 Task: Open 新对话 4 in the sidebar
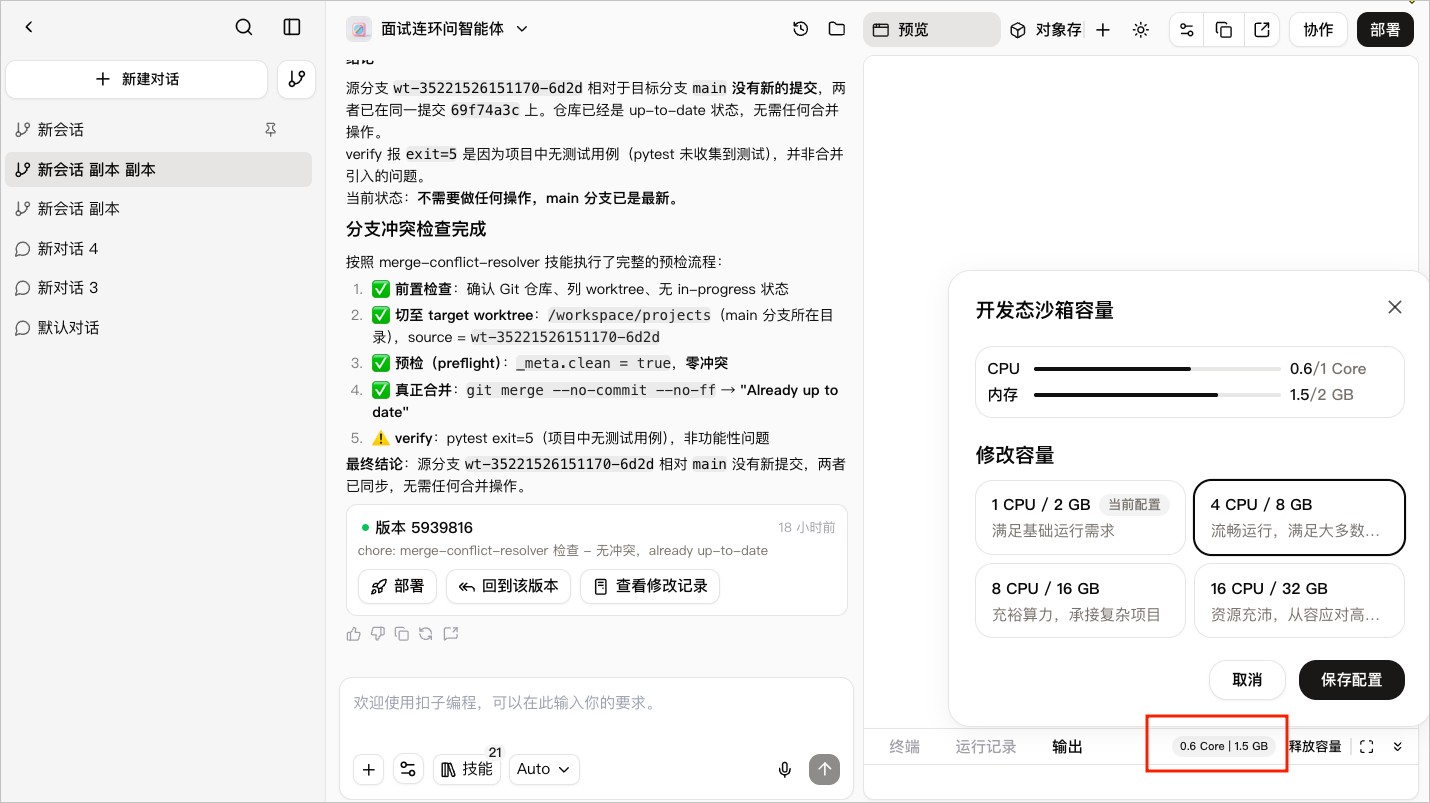point(158,249)
